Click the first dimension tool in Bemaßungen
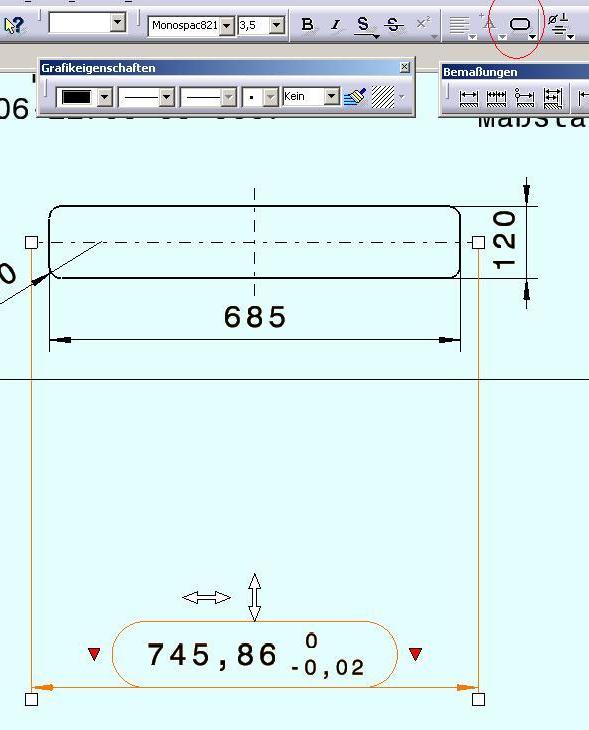 coord(468,98)
